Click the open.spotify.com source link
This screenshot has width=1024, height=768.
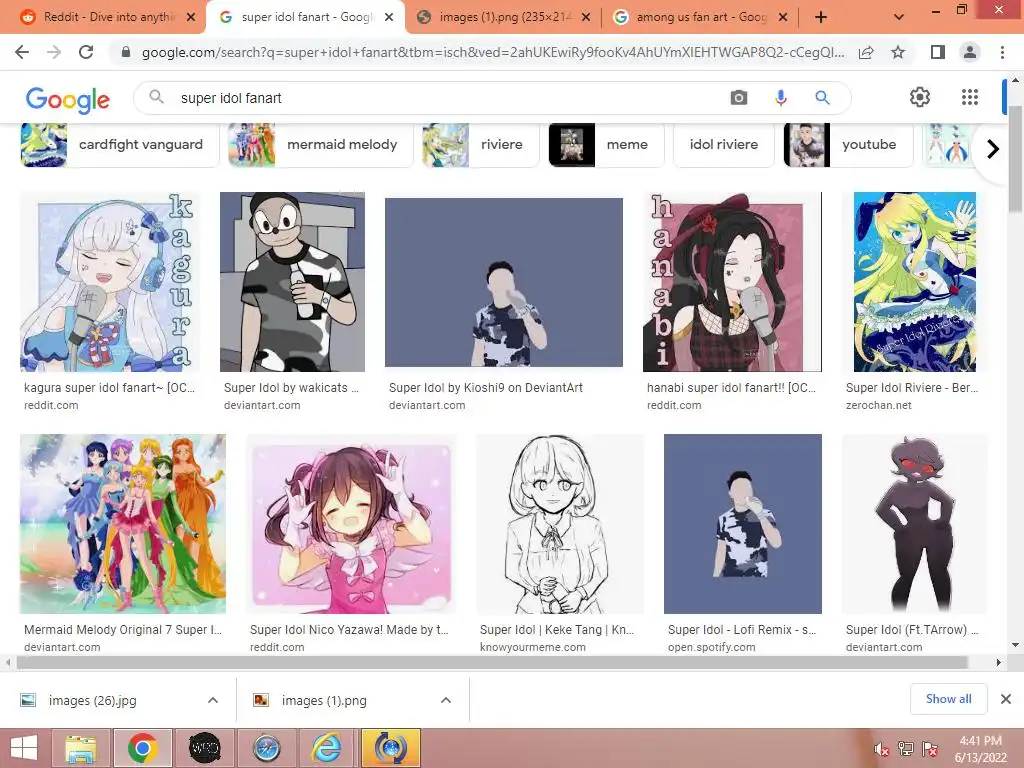coord(711,647)
